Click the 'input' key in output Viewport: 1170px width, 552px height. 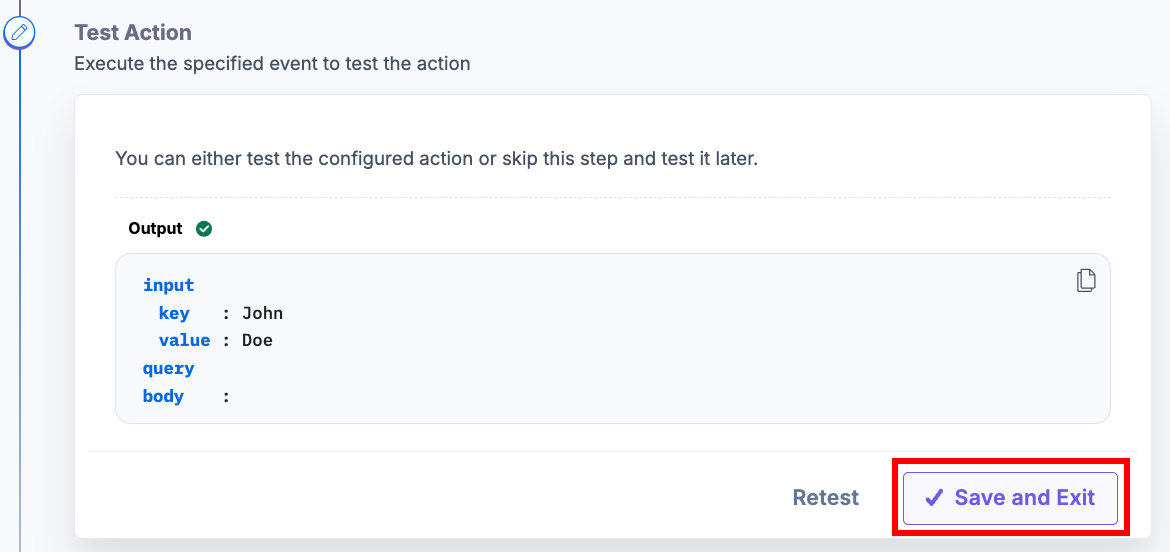[x=169, y=285]
